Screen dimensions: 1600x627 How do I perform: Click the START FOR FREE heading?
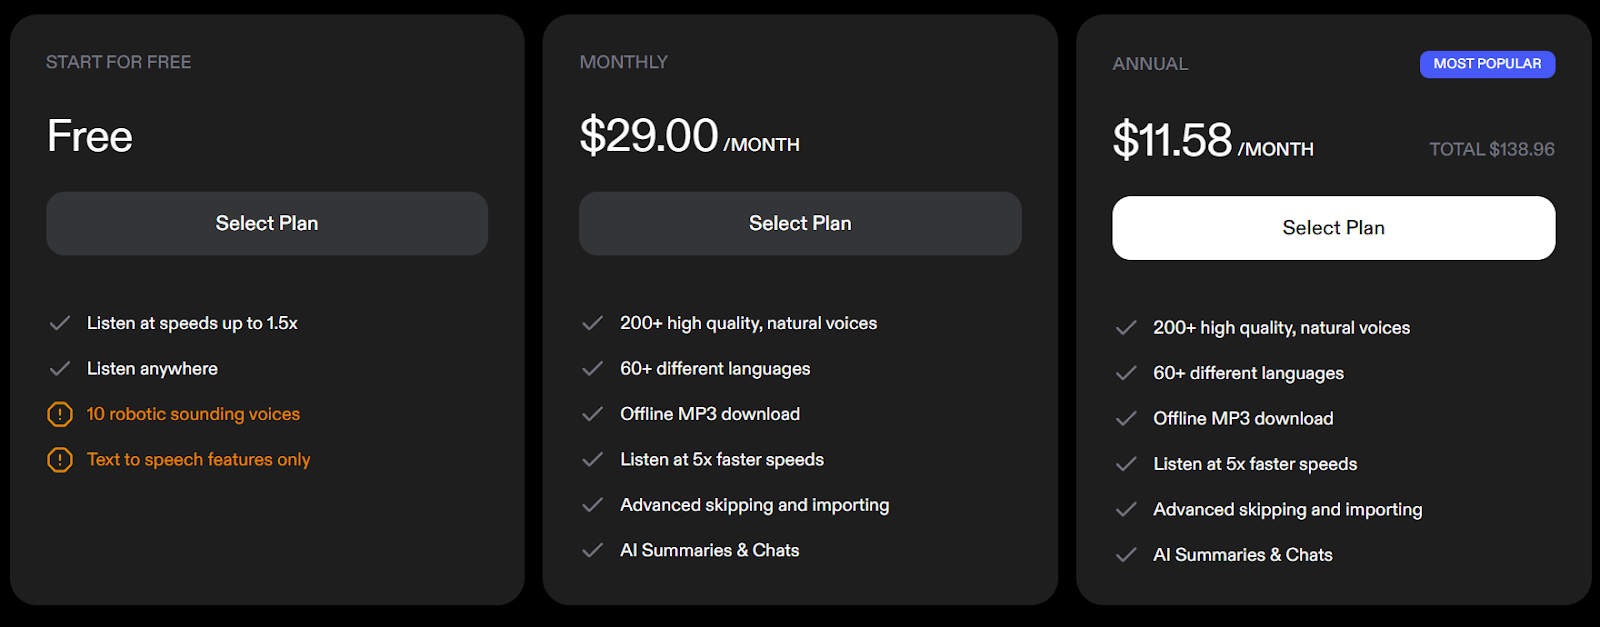(118, 62)
